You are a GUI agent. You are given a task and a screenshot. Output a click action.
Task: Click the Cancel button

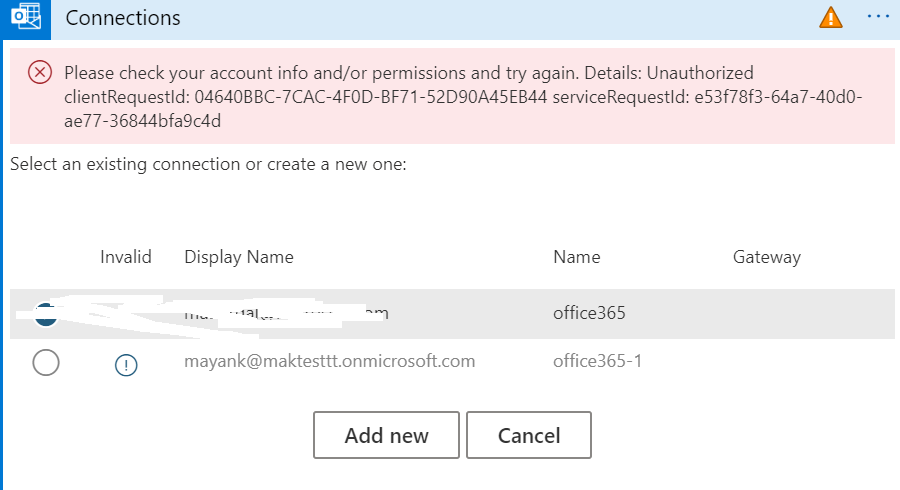[x=529, y=435]
